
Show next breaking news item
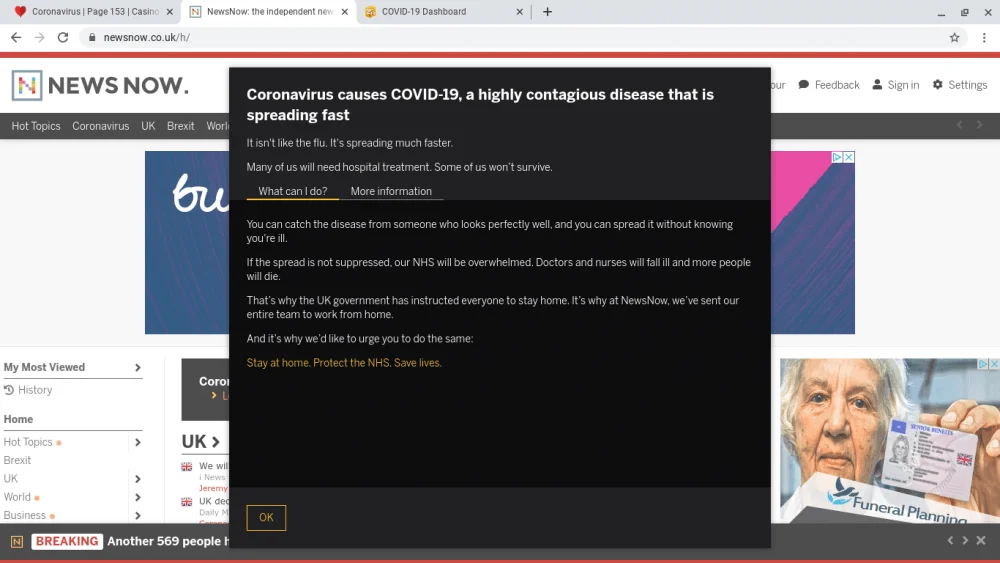(965, 540)
